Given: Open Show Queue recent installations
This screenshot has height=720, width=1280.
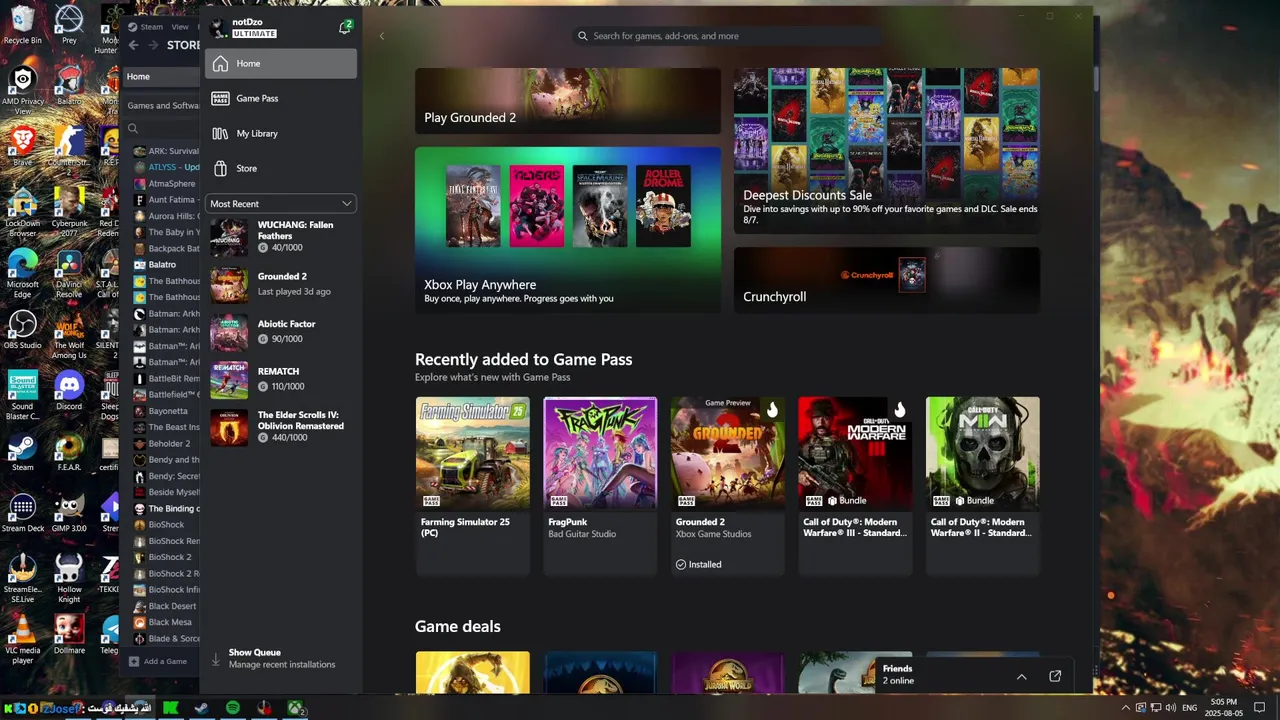Looking at the screenshot, I should (281, 658).
